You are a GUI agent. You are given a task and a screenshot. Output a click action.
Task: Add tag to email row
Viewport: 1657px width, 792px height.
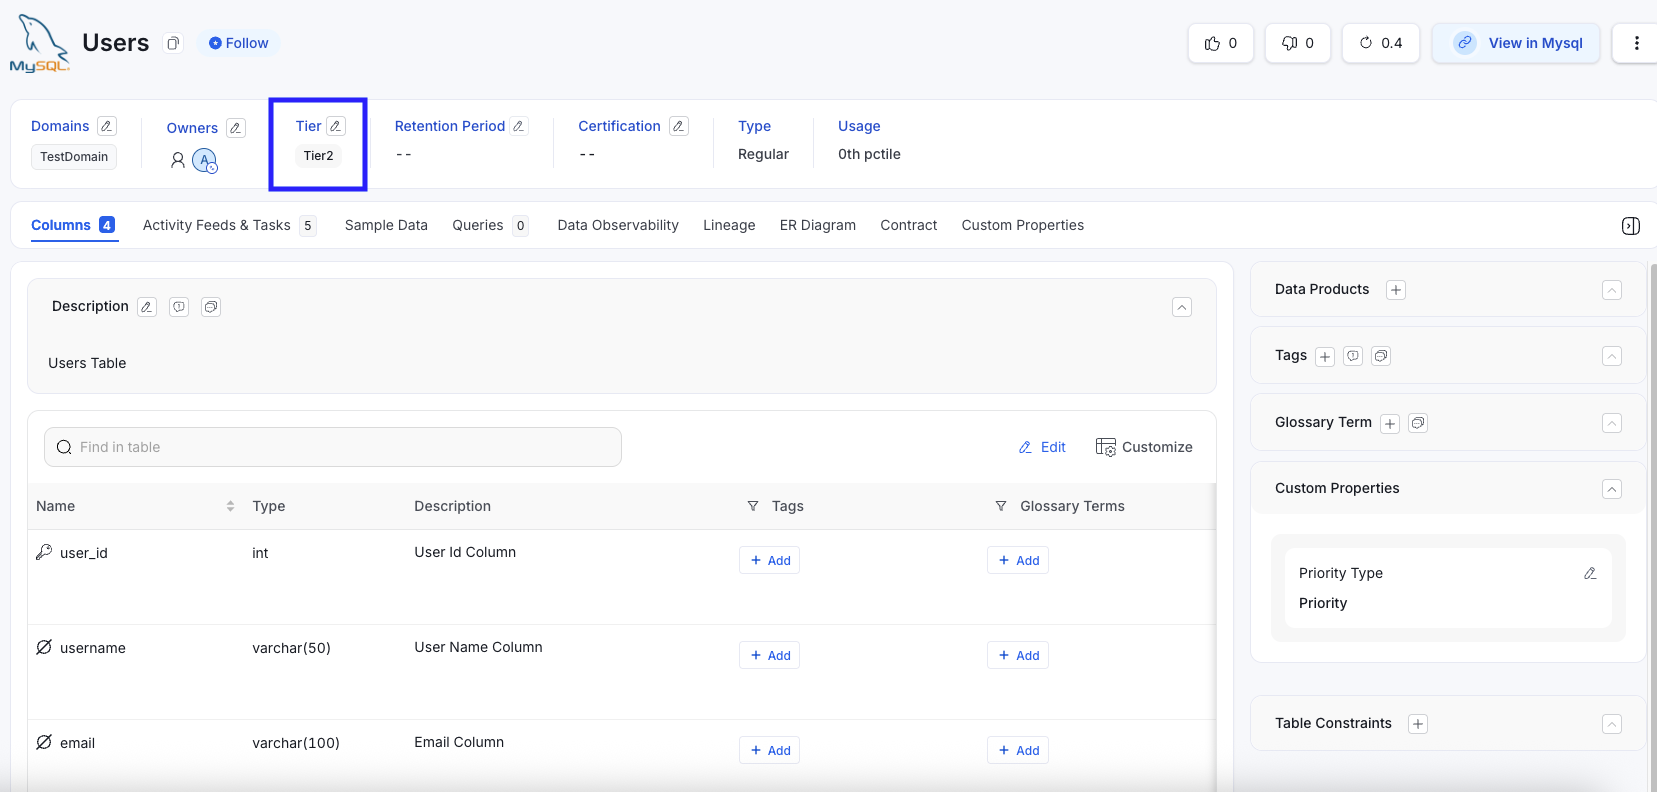tap(770, 750)
